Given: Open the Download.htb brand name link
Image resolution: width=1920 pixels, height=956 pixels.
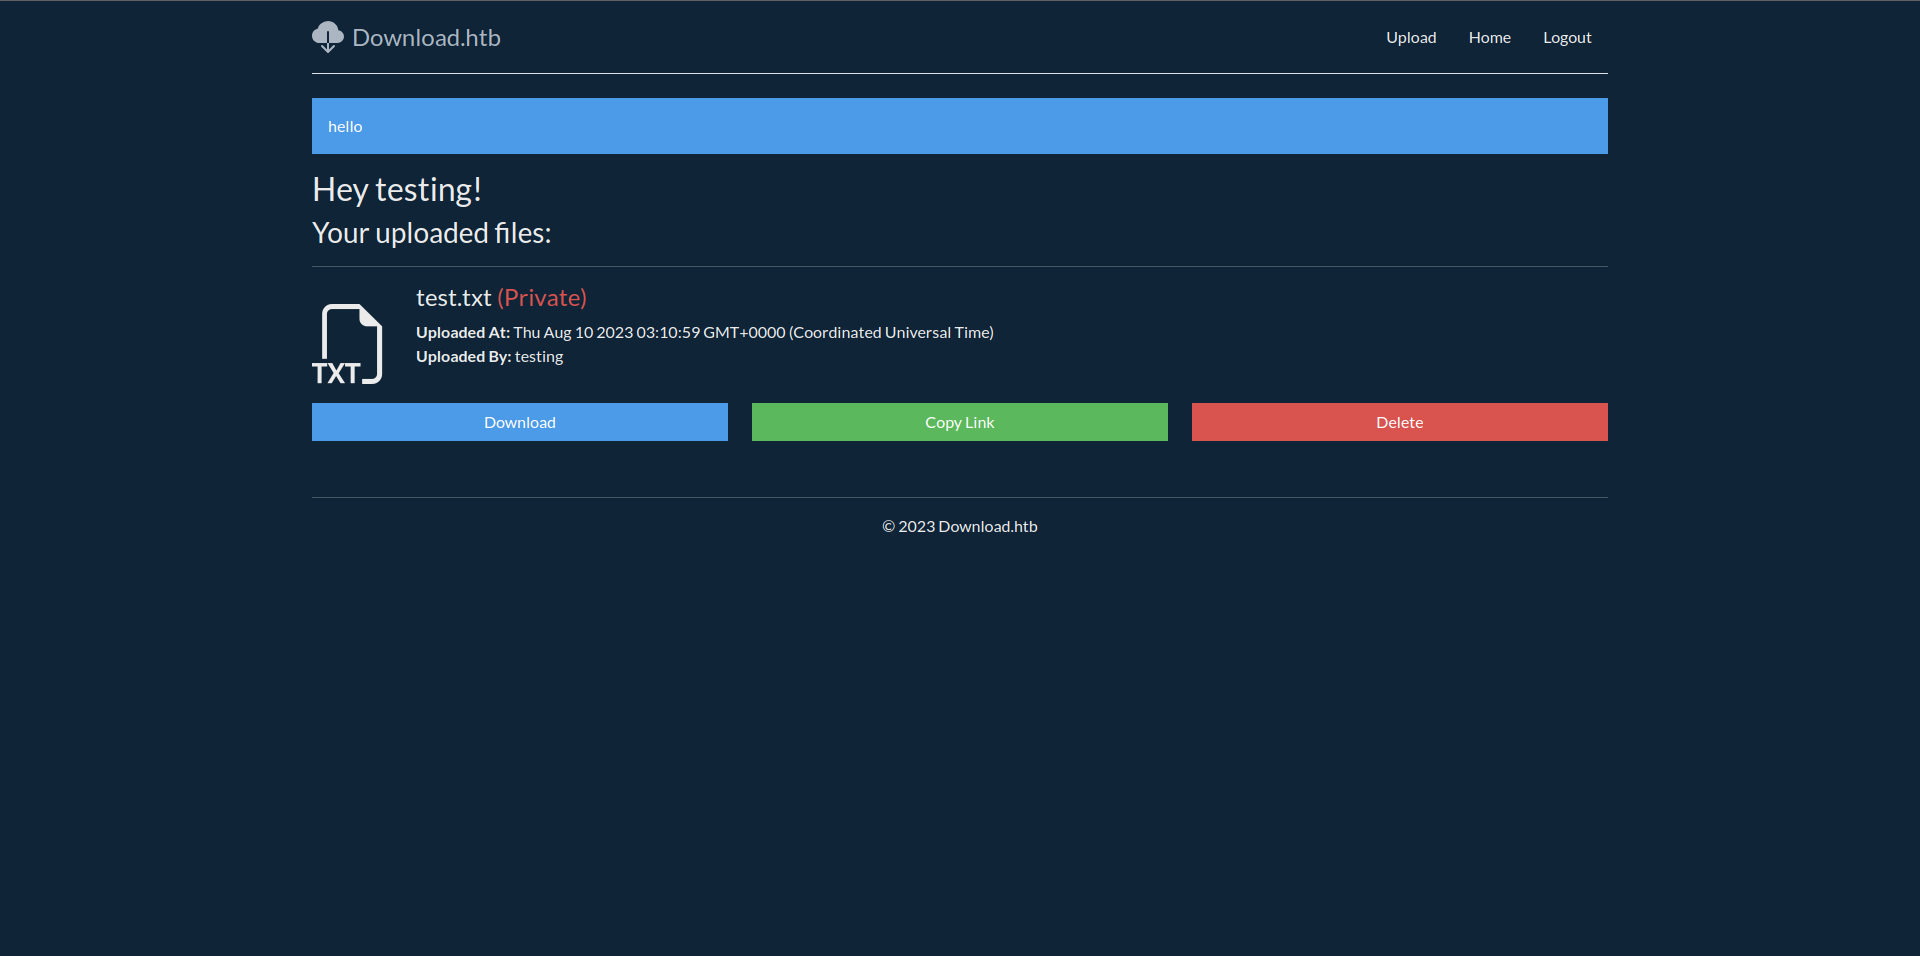Looking at the screenshot, I should click(x=426, y=38).
